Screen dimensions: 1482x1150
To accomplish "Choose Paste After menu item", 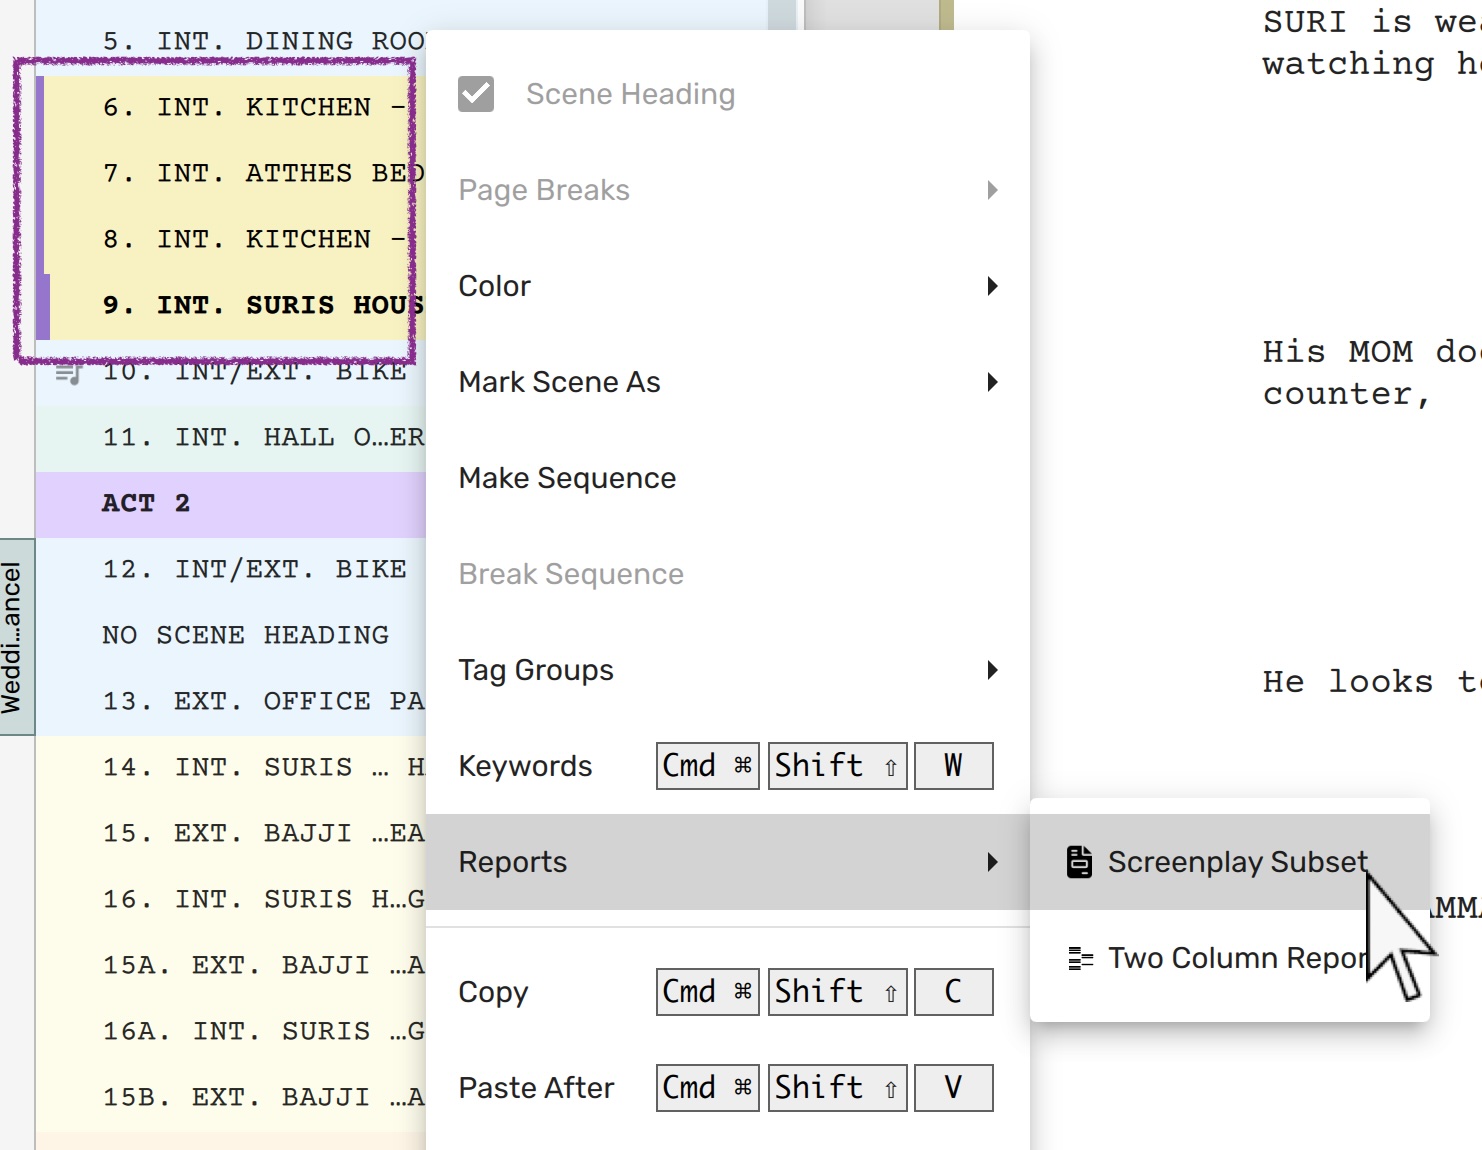I will pyautogui.click(x=536, y=1088).
